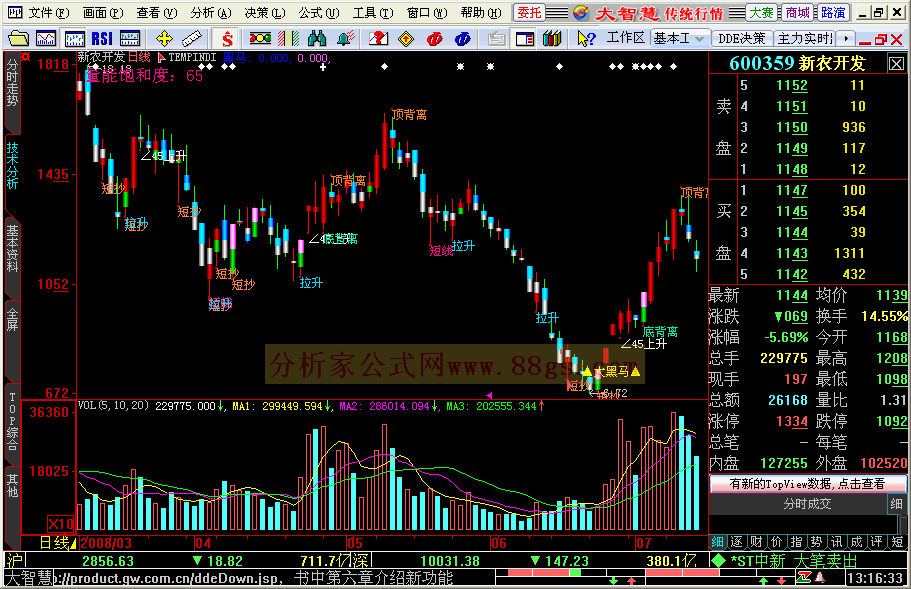Click the candlestick K-line chart icon
The width and height of the screenshot is (911, 589).
pyautogui.click(x=74, y=39)
